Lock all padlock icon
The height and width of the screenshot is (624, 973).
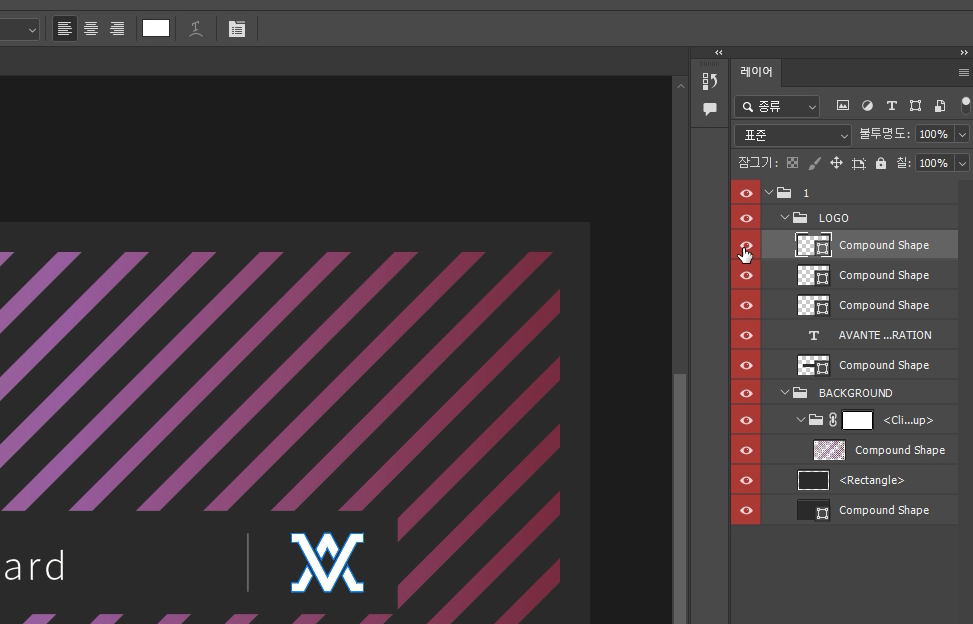coord(881,163)
